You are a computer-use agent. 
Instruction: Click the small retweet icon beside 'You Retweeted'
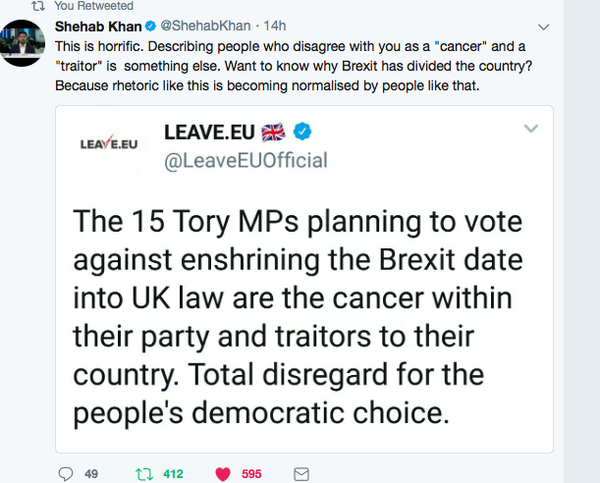39,6
